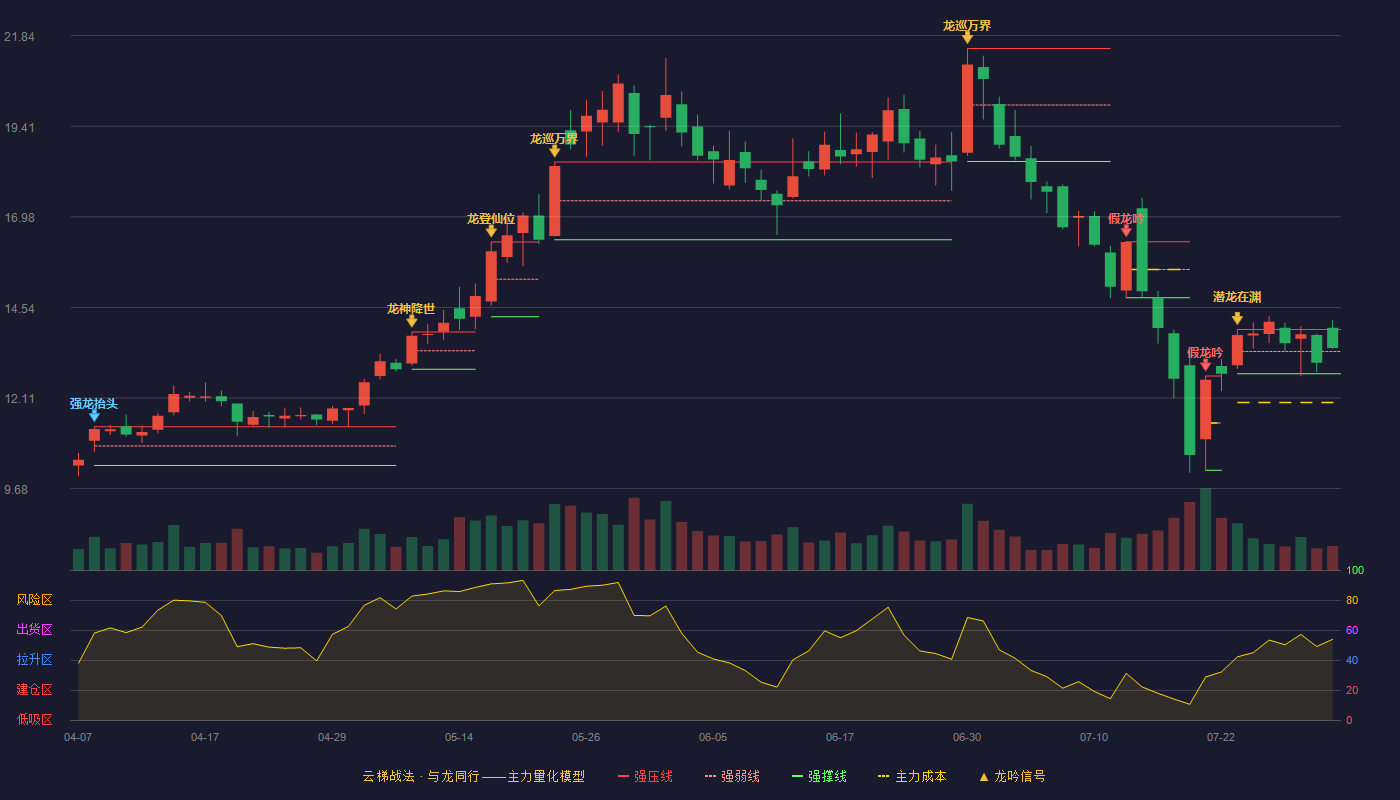Click the 04-29 date label
This screenshot has width=1400, height=800.
[332, 737]
